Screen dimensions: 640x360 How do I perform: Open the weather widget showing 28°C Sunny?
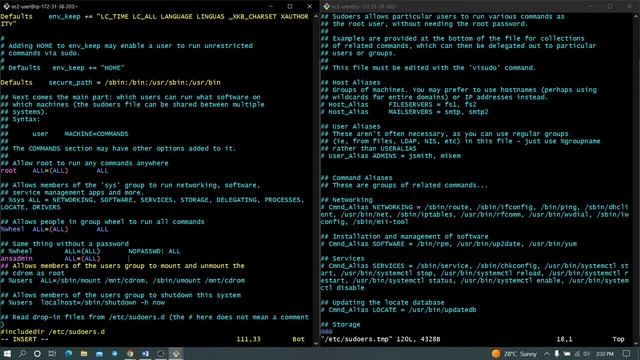click(x=514, y=353)
